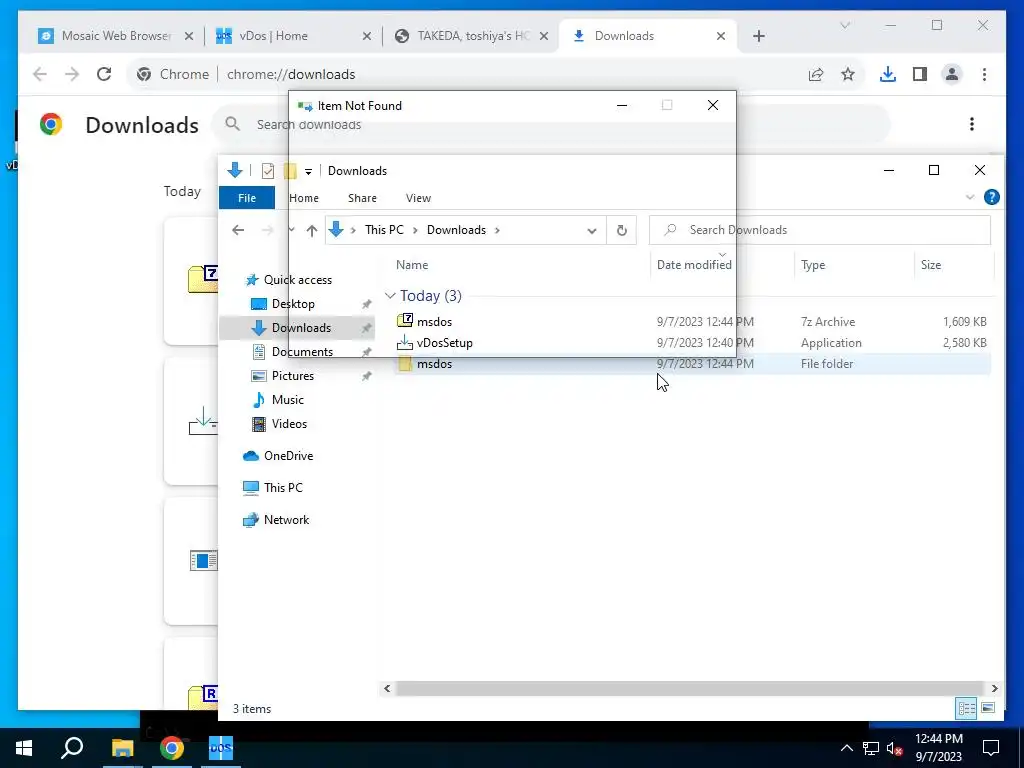1024x768 pixels.
Task: Refresh the Downloads folder view
Action: [x=622, y=230]
